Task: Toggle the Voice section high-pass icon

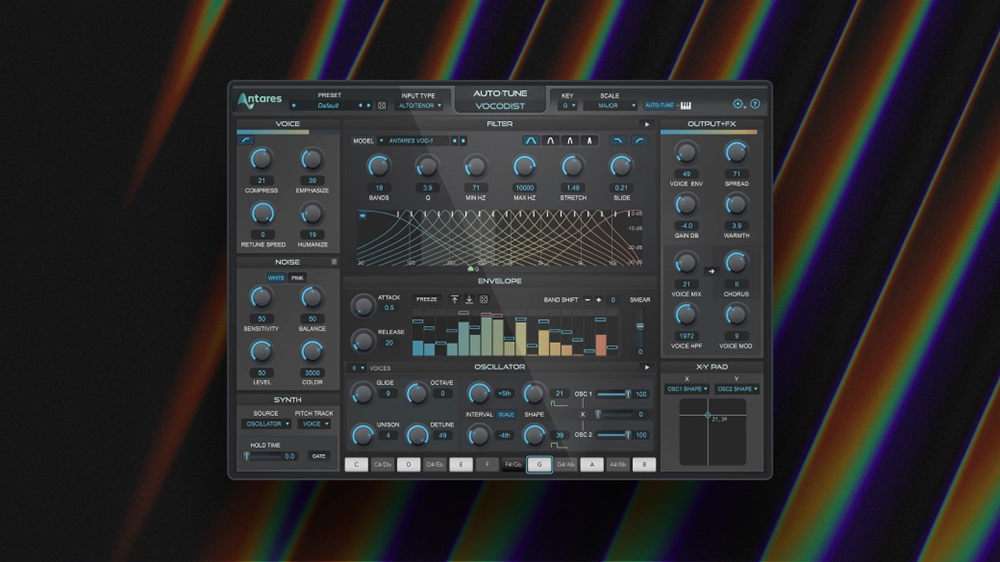Action: [x=247, y=140]
